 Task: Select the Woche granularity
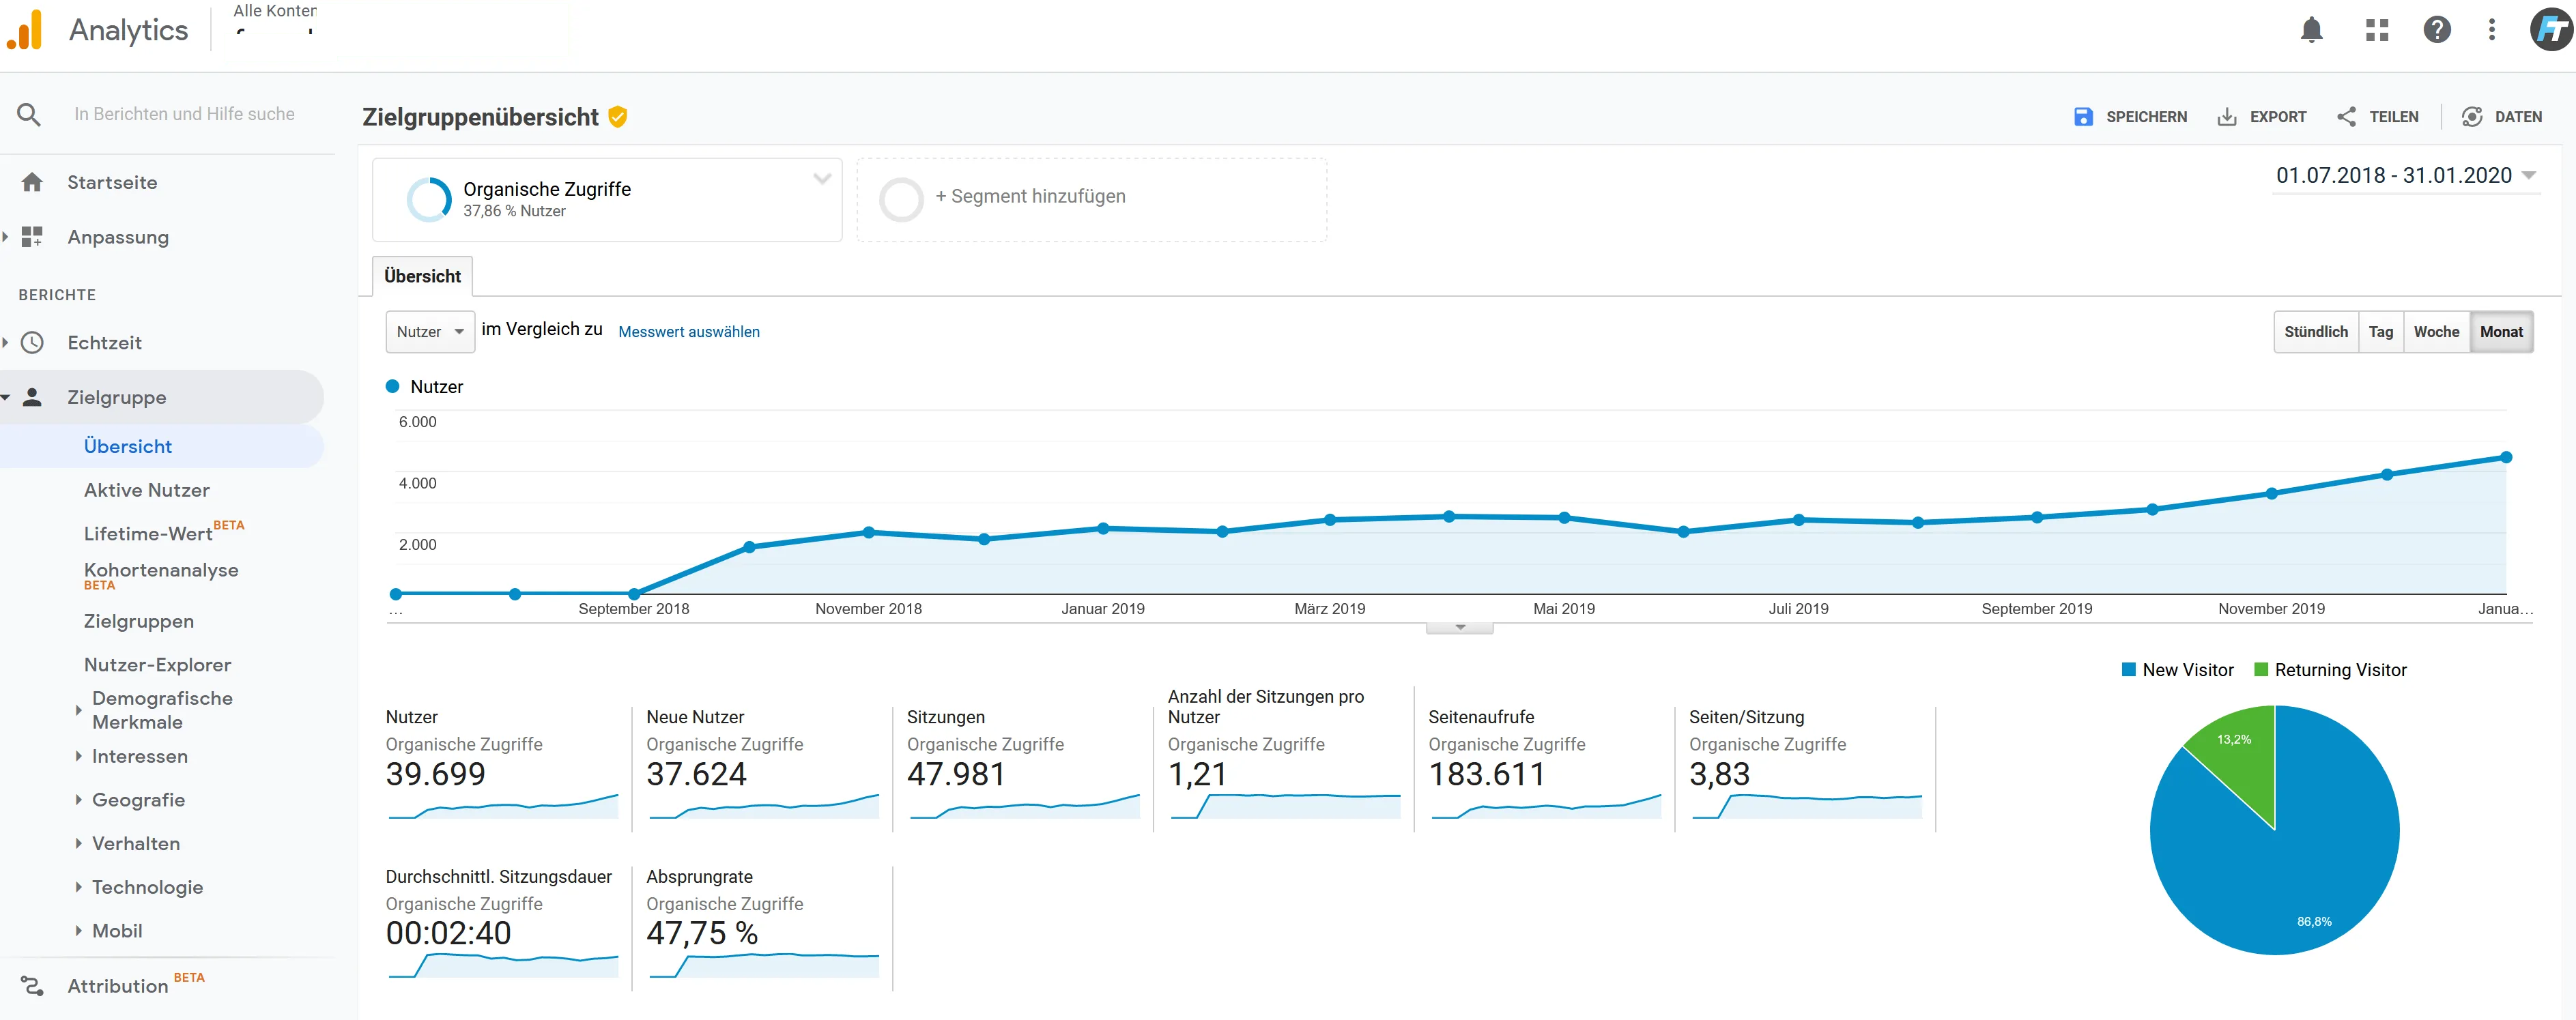[2436, 332]
